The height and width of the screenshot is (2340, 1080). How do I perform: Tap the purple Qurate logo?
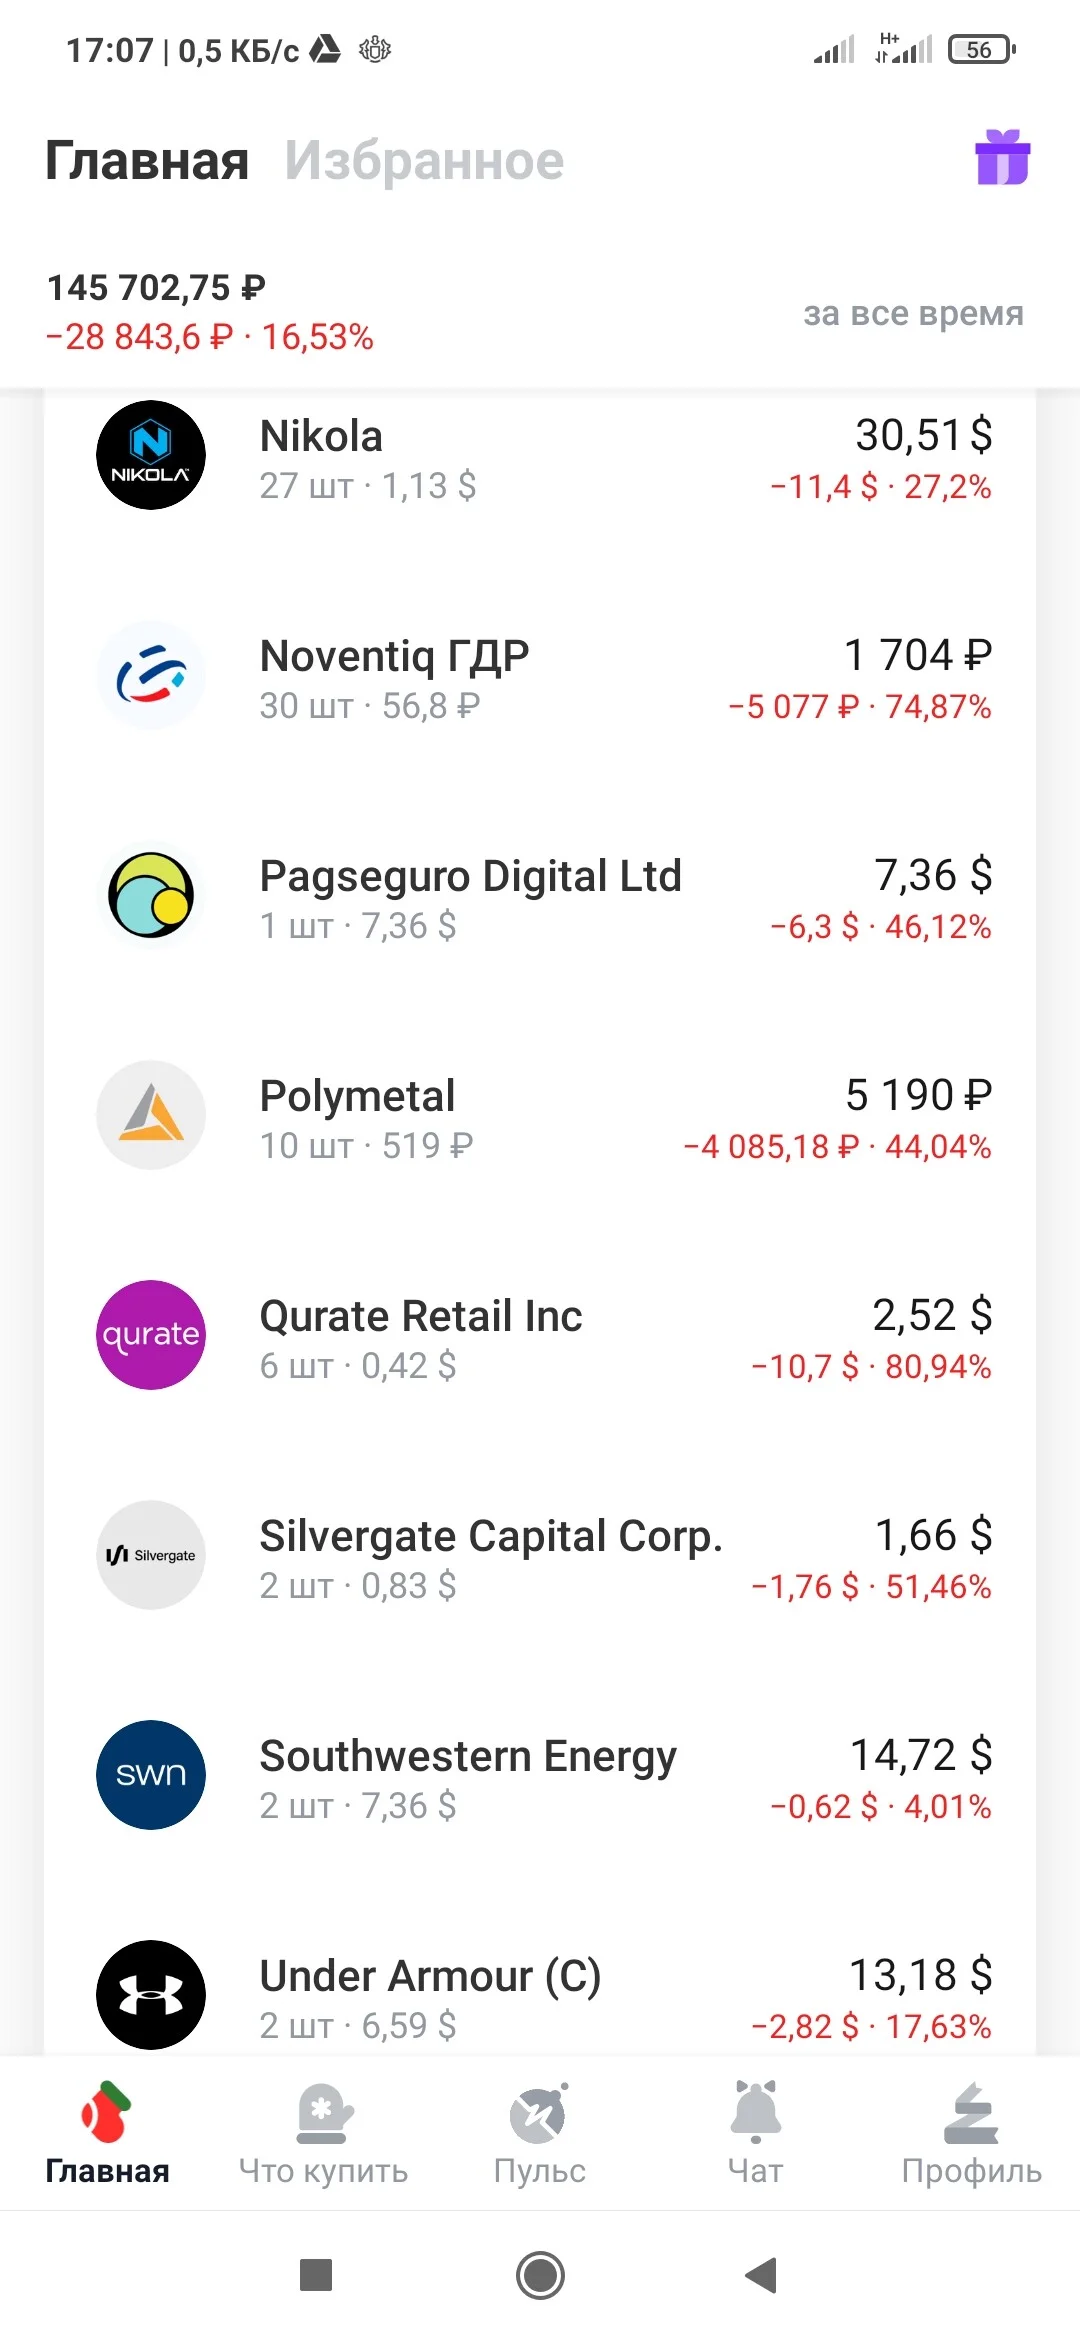151,1335
